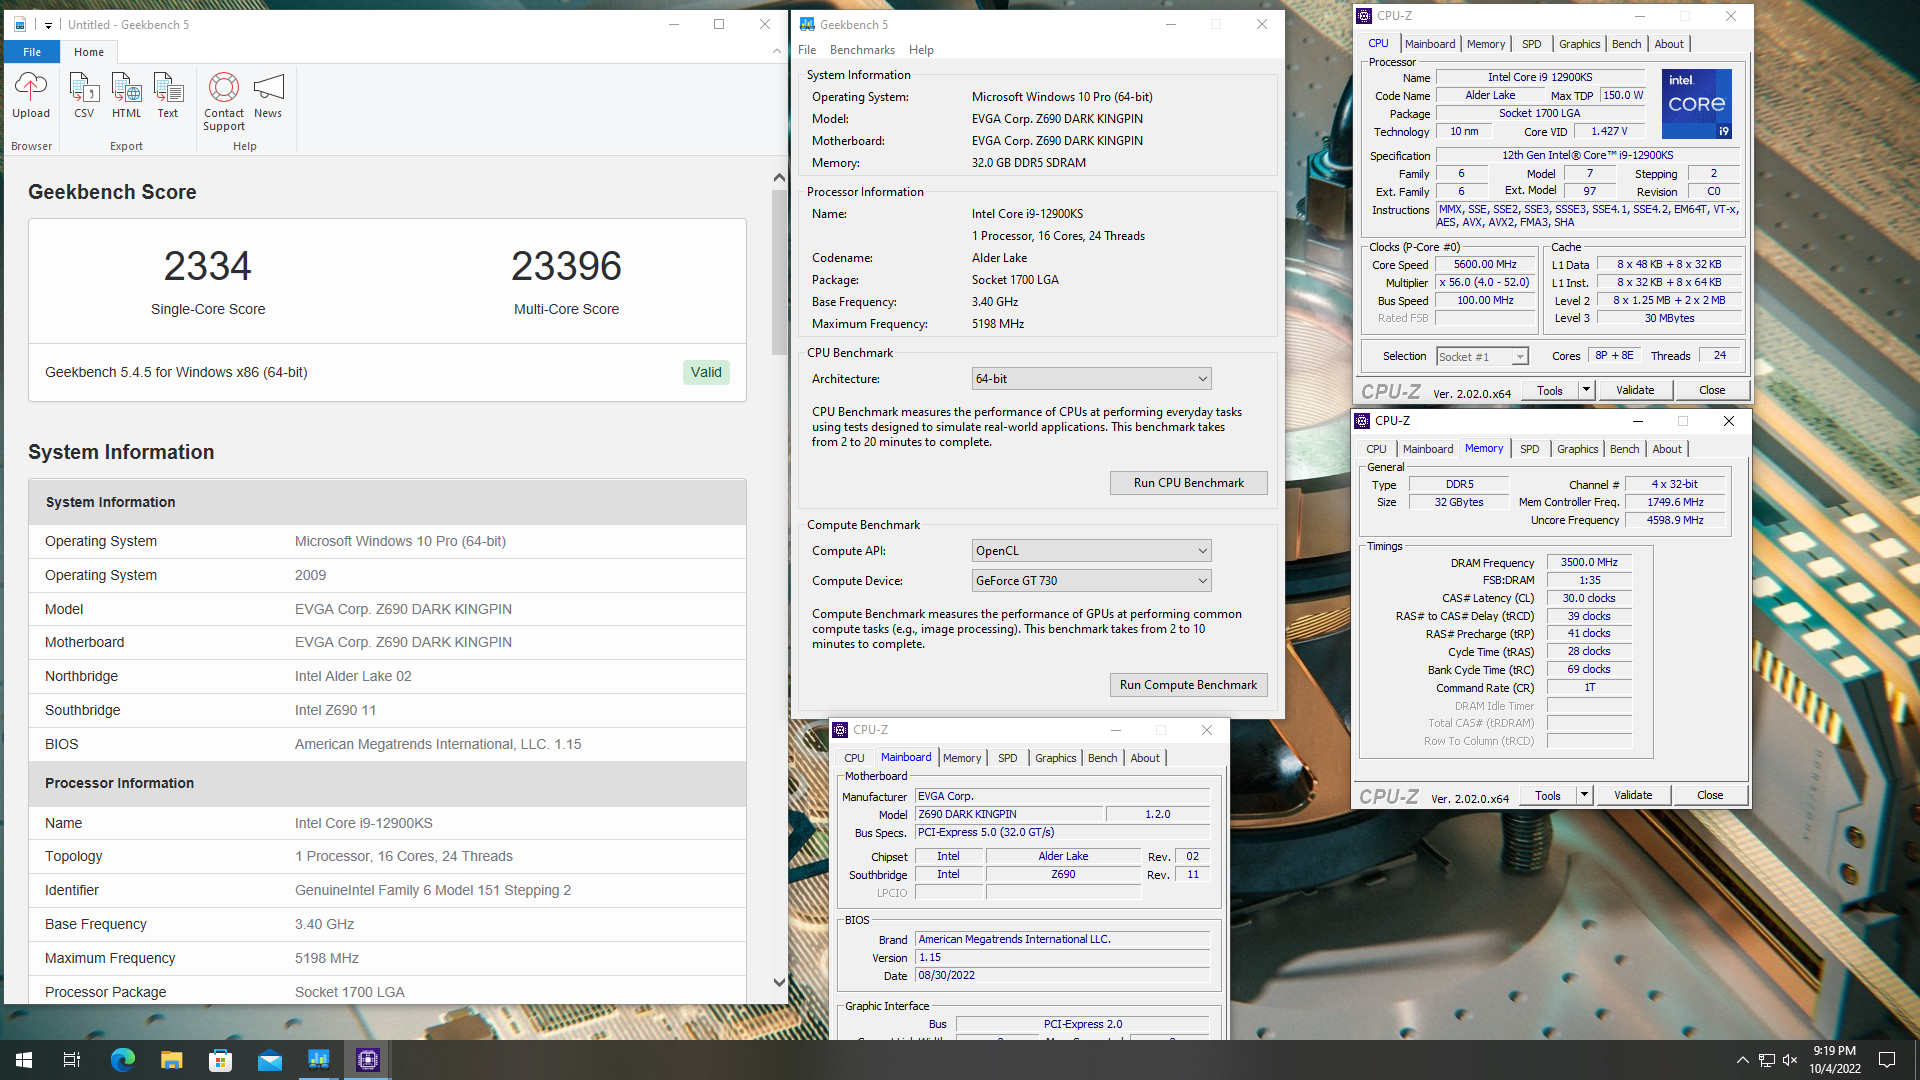Open network status tray icon
The height and width of the screenshot is (1080, 1920).
click(x=1767, y=1060)
